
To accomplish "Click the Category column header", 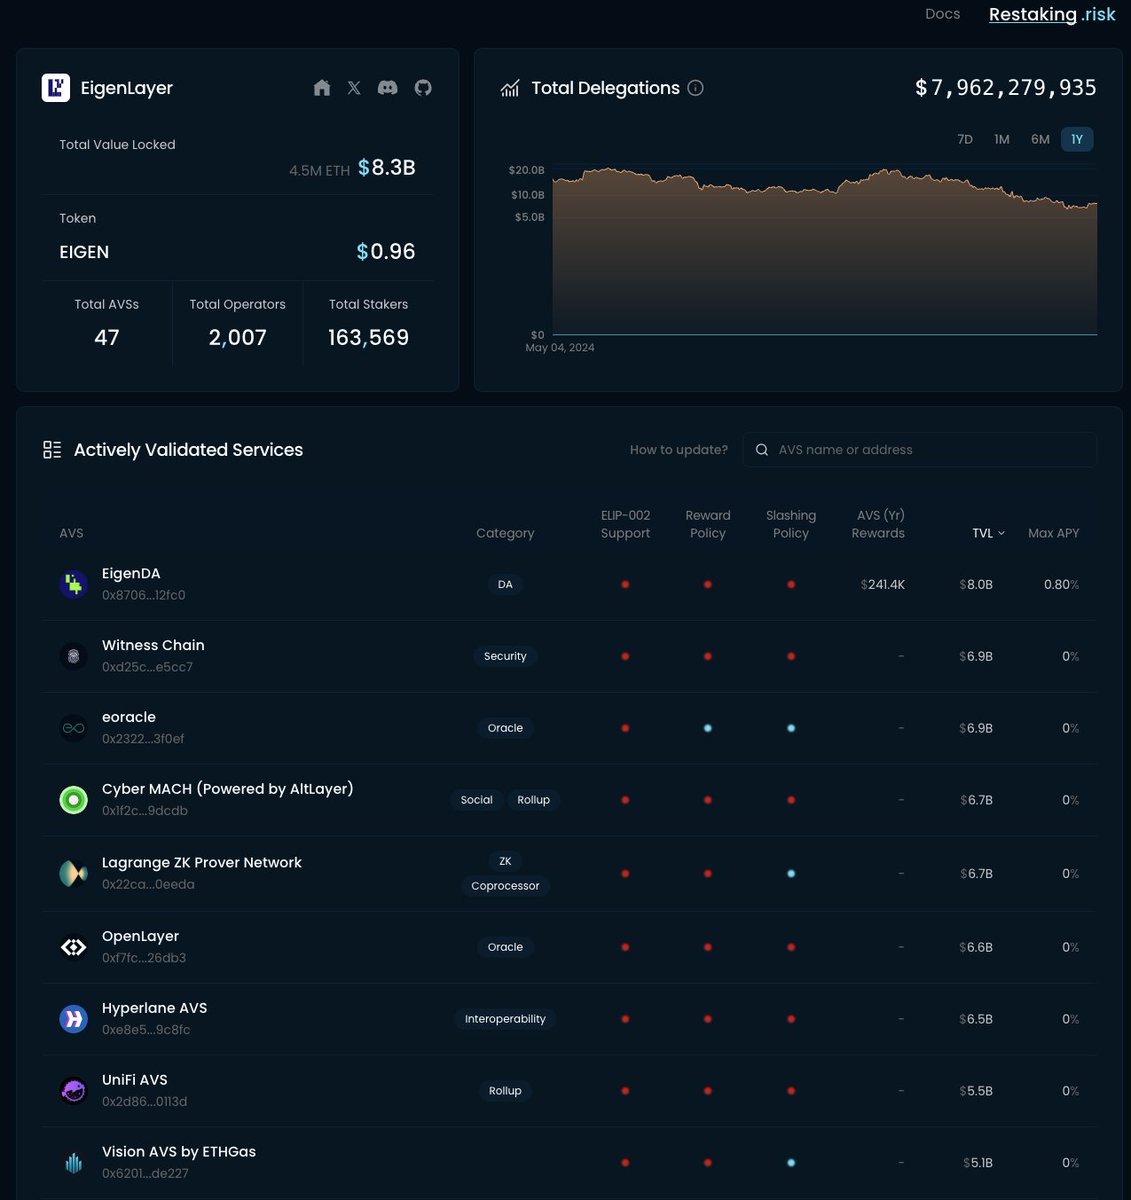I will click(x=505, y=533).
